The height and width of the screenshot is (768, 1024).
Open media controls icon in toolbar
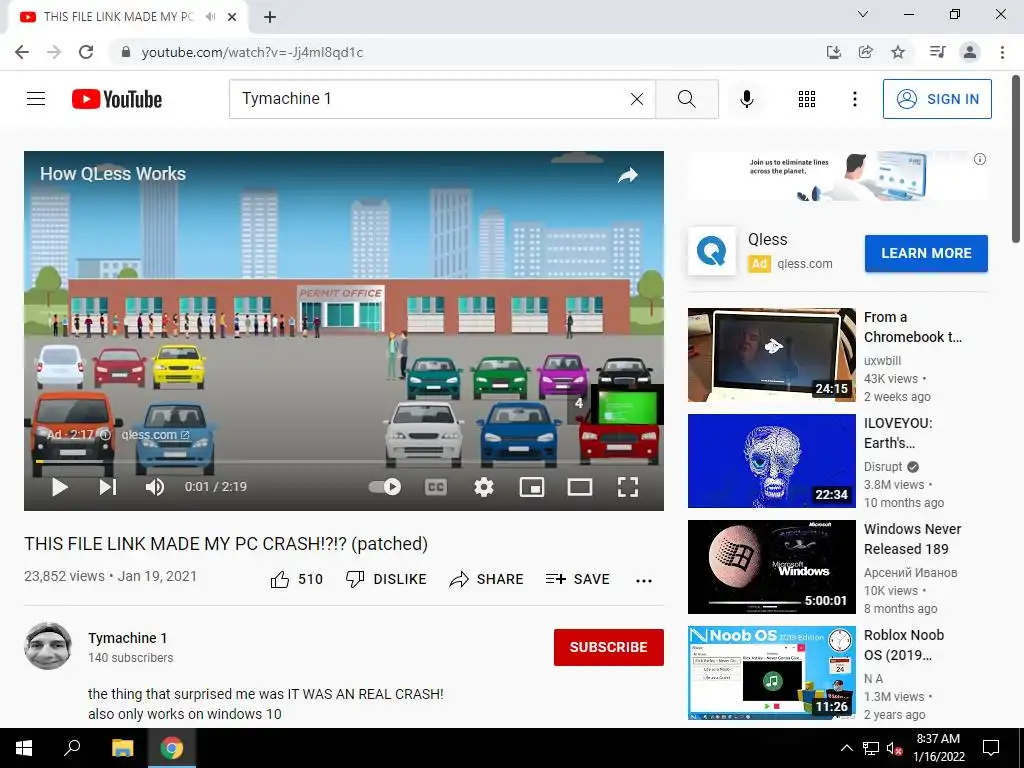pos(937,52)
